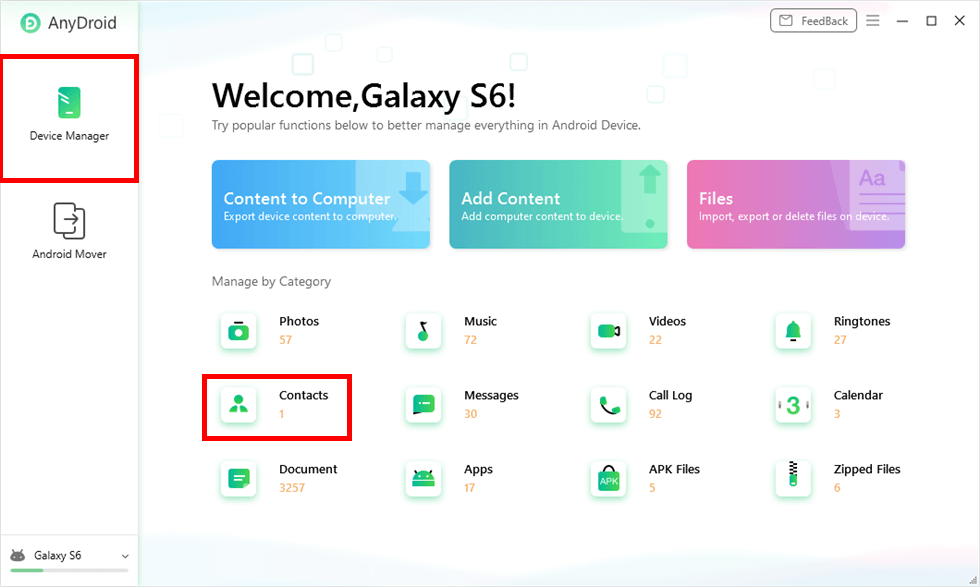Viewport: 980px width, 587px height.
Task: Open the Document category icon
Action: pos(238,479)
